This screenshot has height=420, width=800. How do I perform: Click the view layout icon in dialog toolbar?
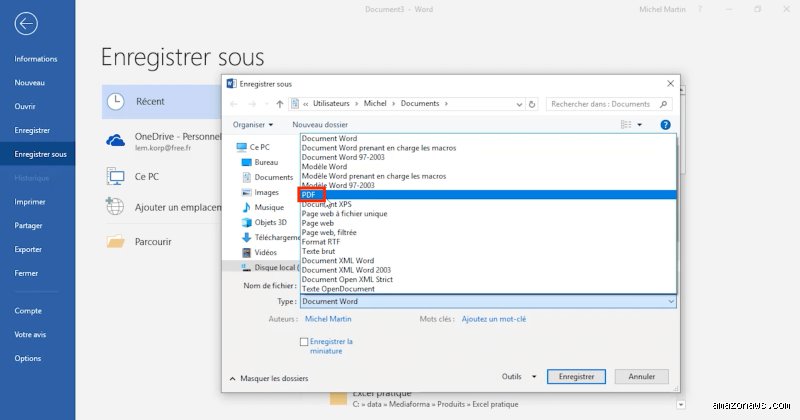coord(626,125)
